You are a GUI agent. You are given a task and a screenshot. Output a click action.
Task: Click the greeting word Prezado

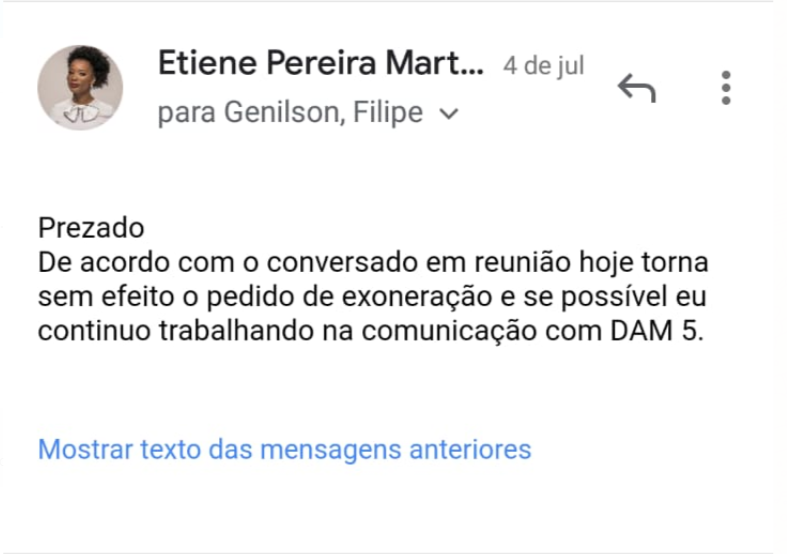(x=91, y=228)
